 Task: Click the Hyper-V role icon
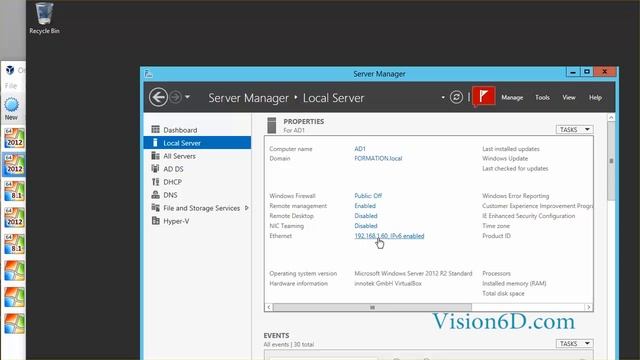[156, 221]
